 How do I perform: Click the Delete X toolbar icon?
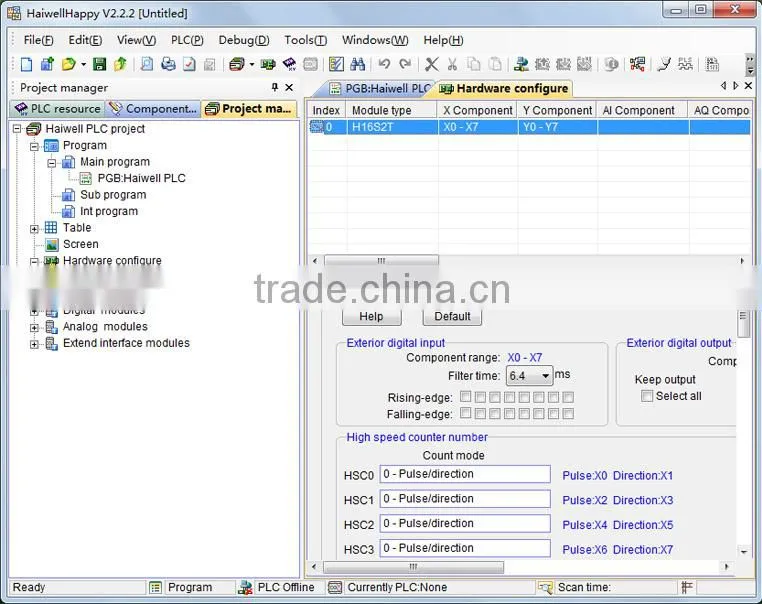(432, 64)
